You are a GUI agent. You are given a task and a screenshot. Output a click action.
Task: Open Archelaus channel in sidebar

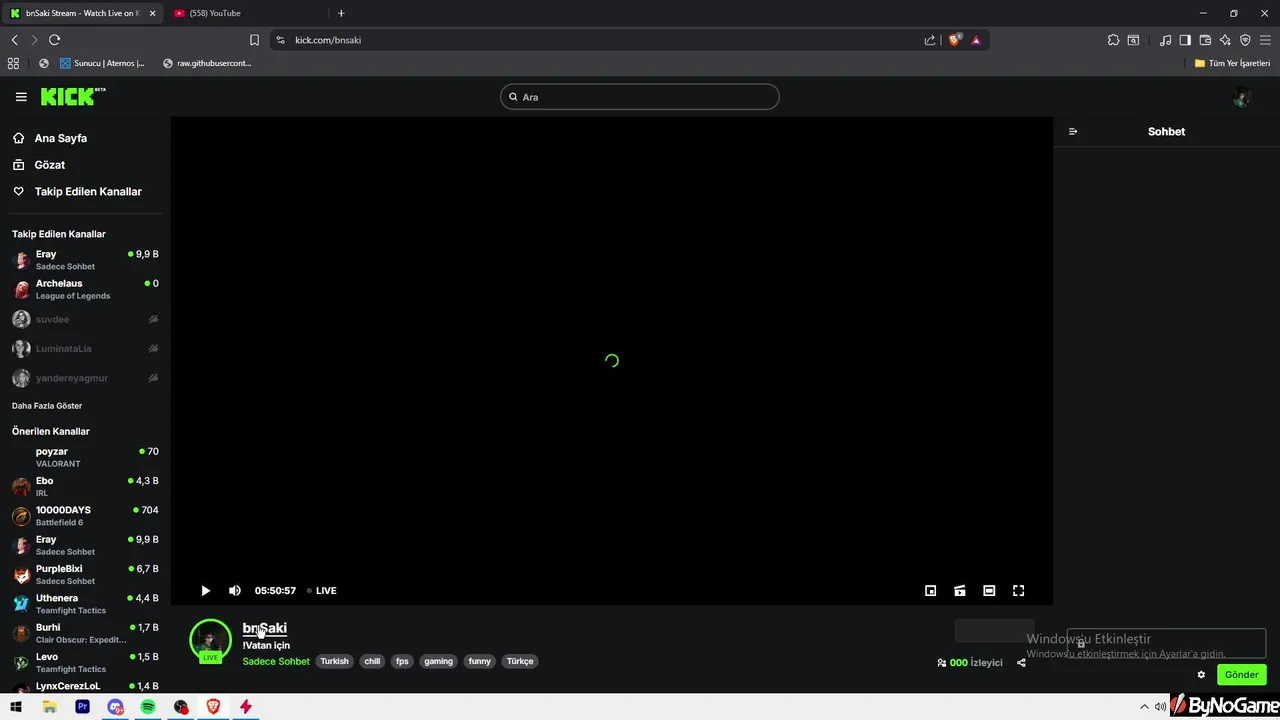(x=85, y=289)
